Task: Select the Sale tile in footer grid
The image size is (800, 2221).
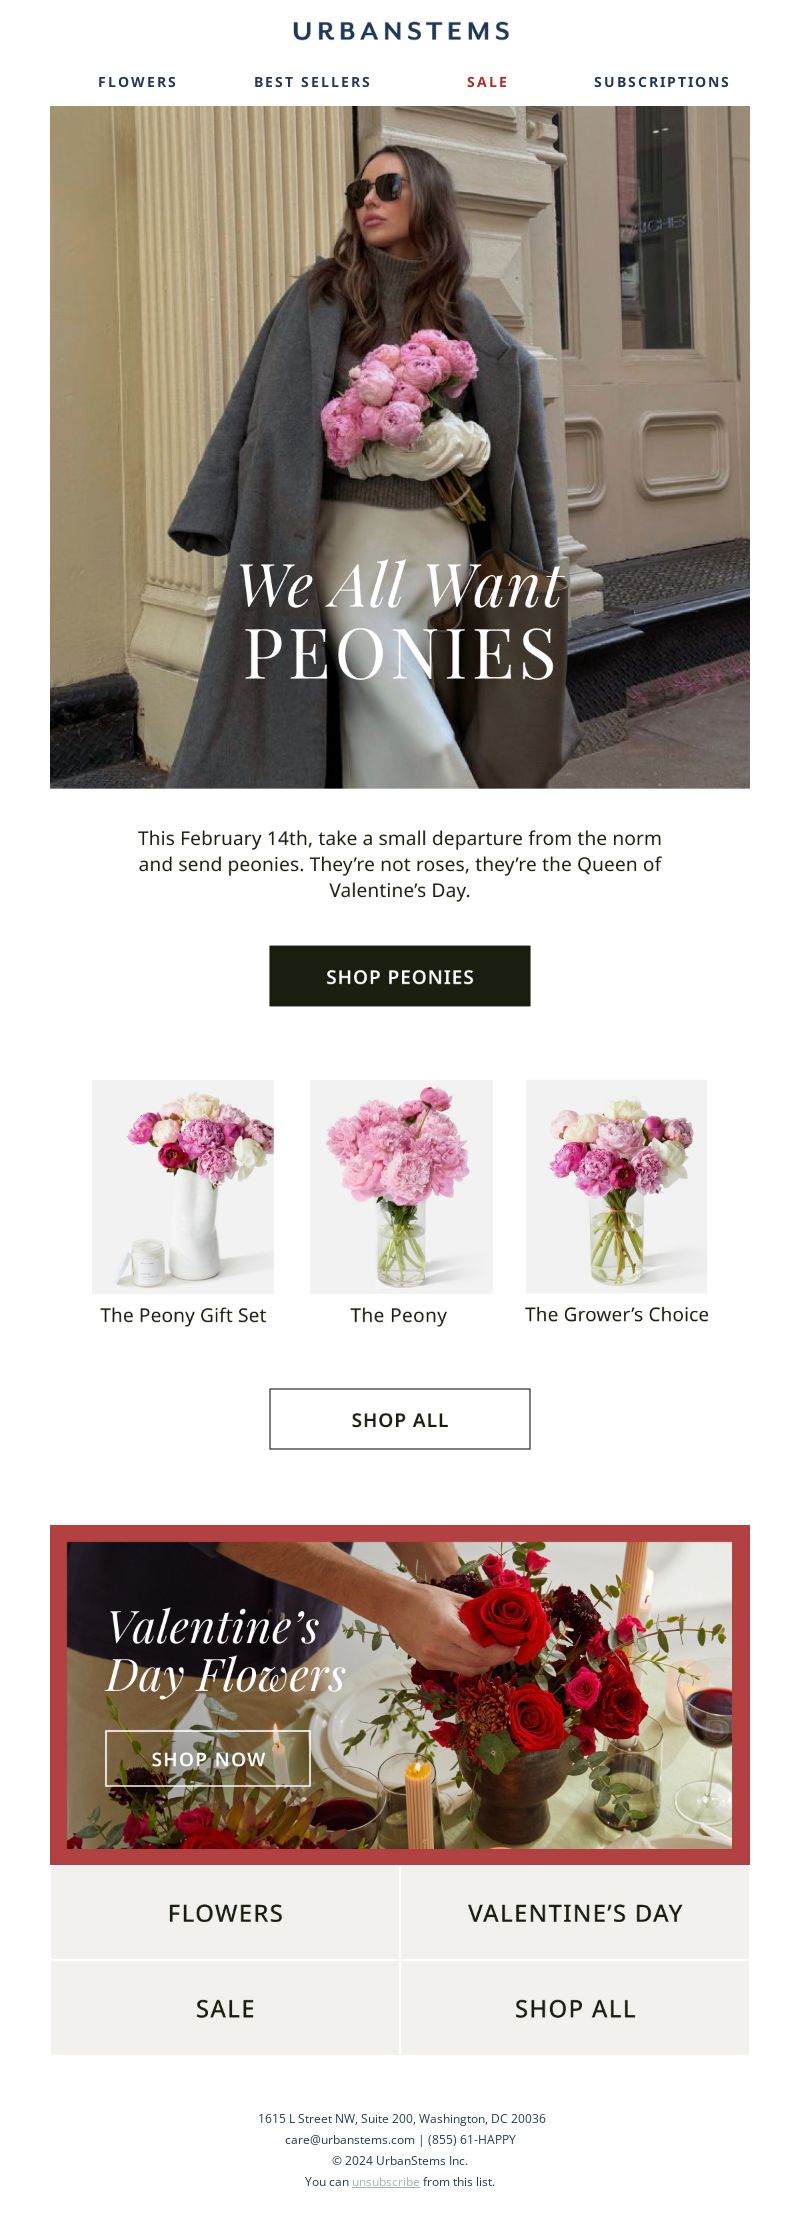Action: pyautogui.click(x=225, y=2008)
